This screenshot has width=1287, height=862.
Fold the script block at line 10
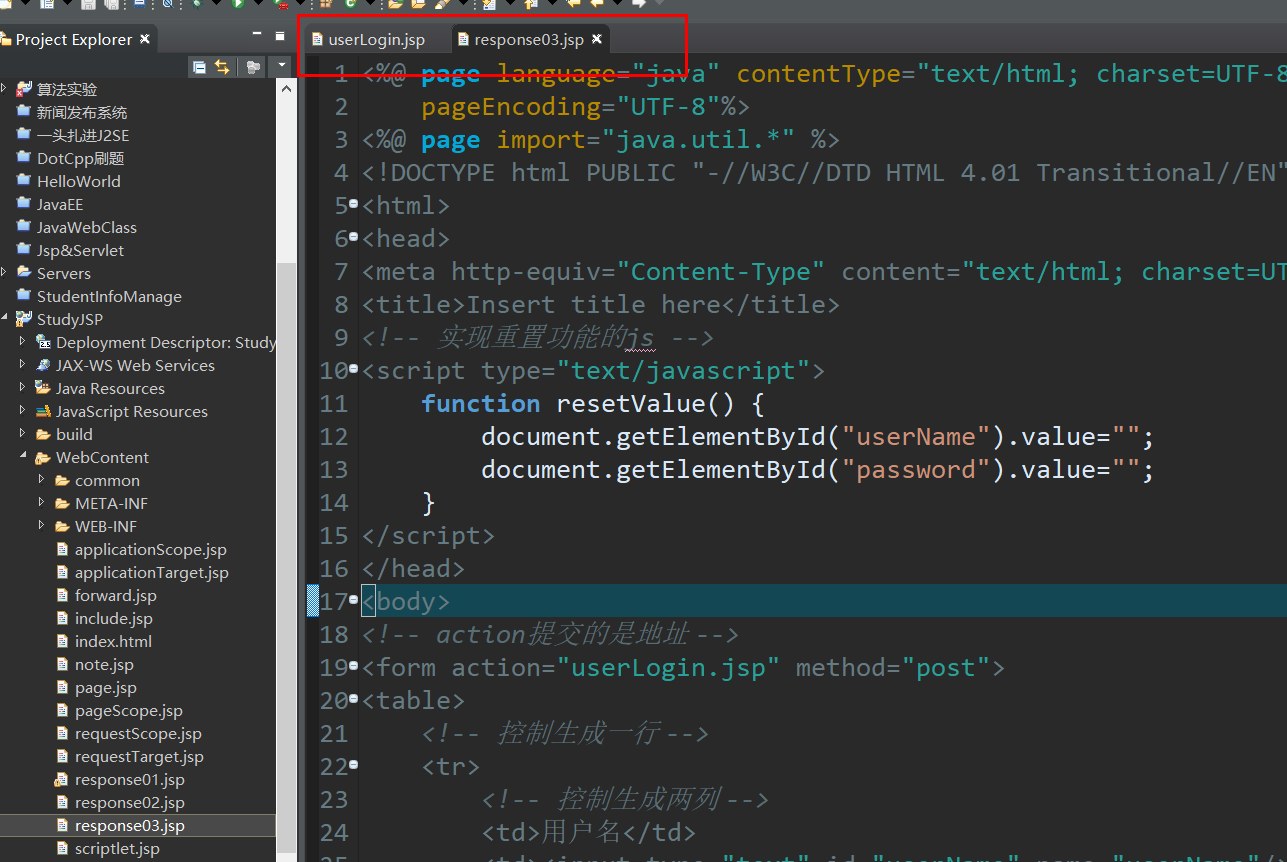pyautogui.click(x=354, y=370)
